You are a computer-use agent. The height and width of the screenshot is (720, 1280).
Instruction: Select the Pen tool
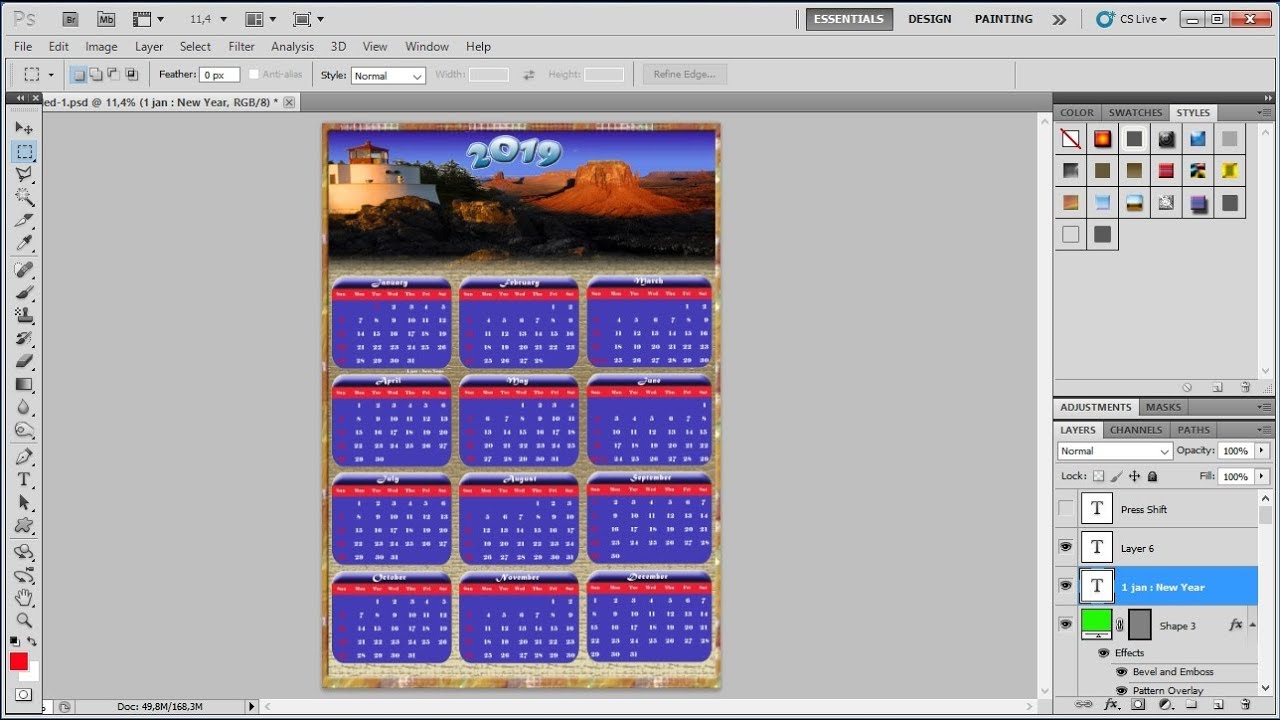coord(24,457)
